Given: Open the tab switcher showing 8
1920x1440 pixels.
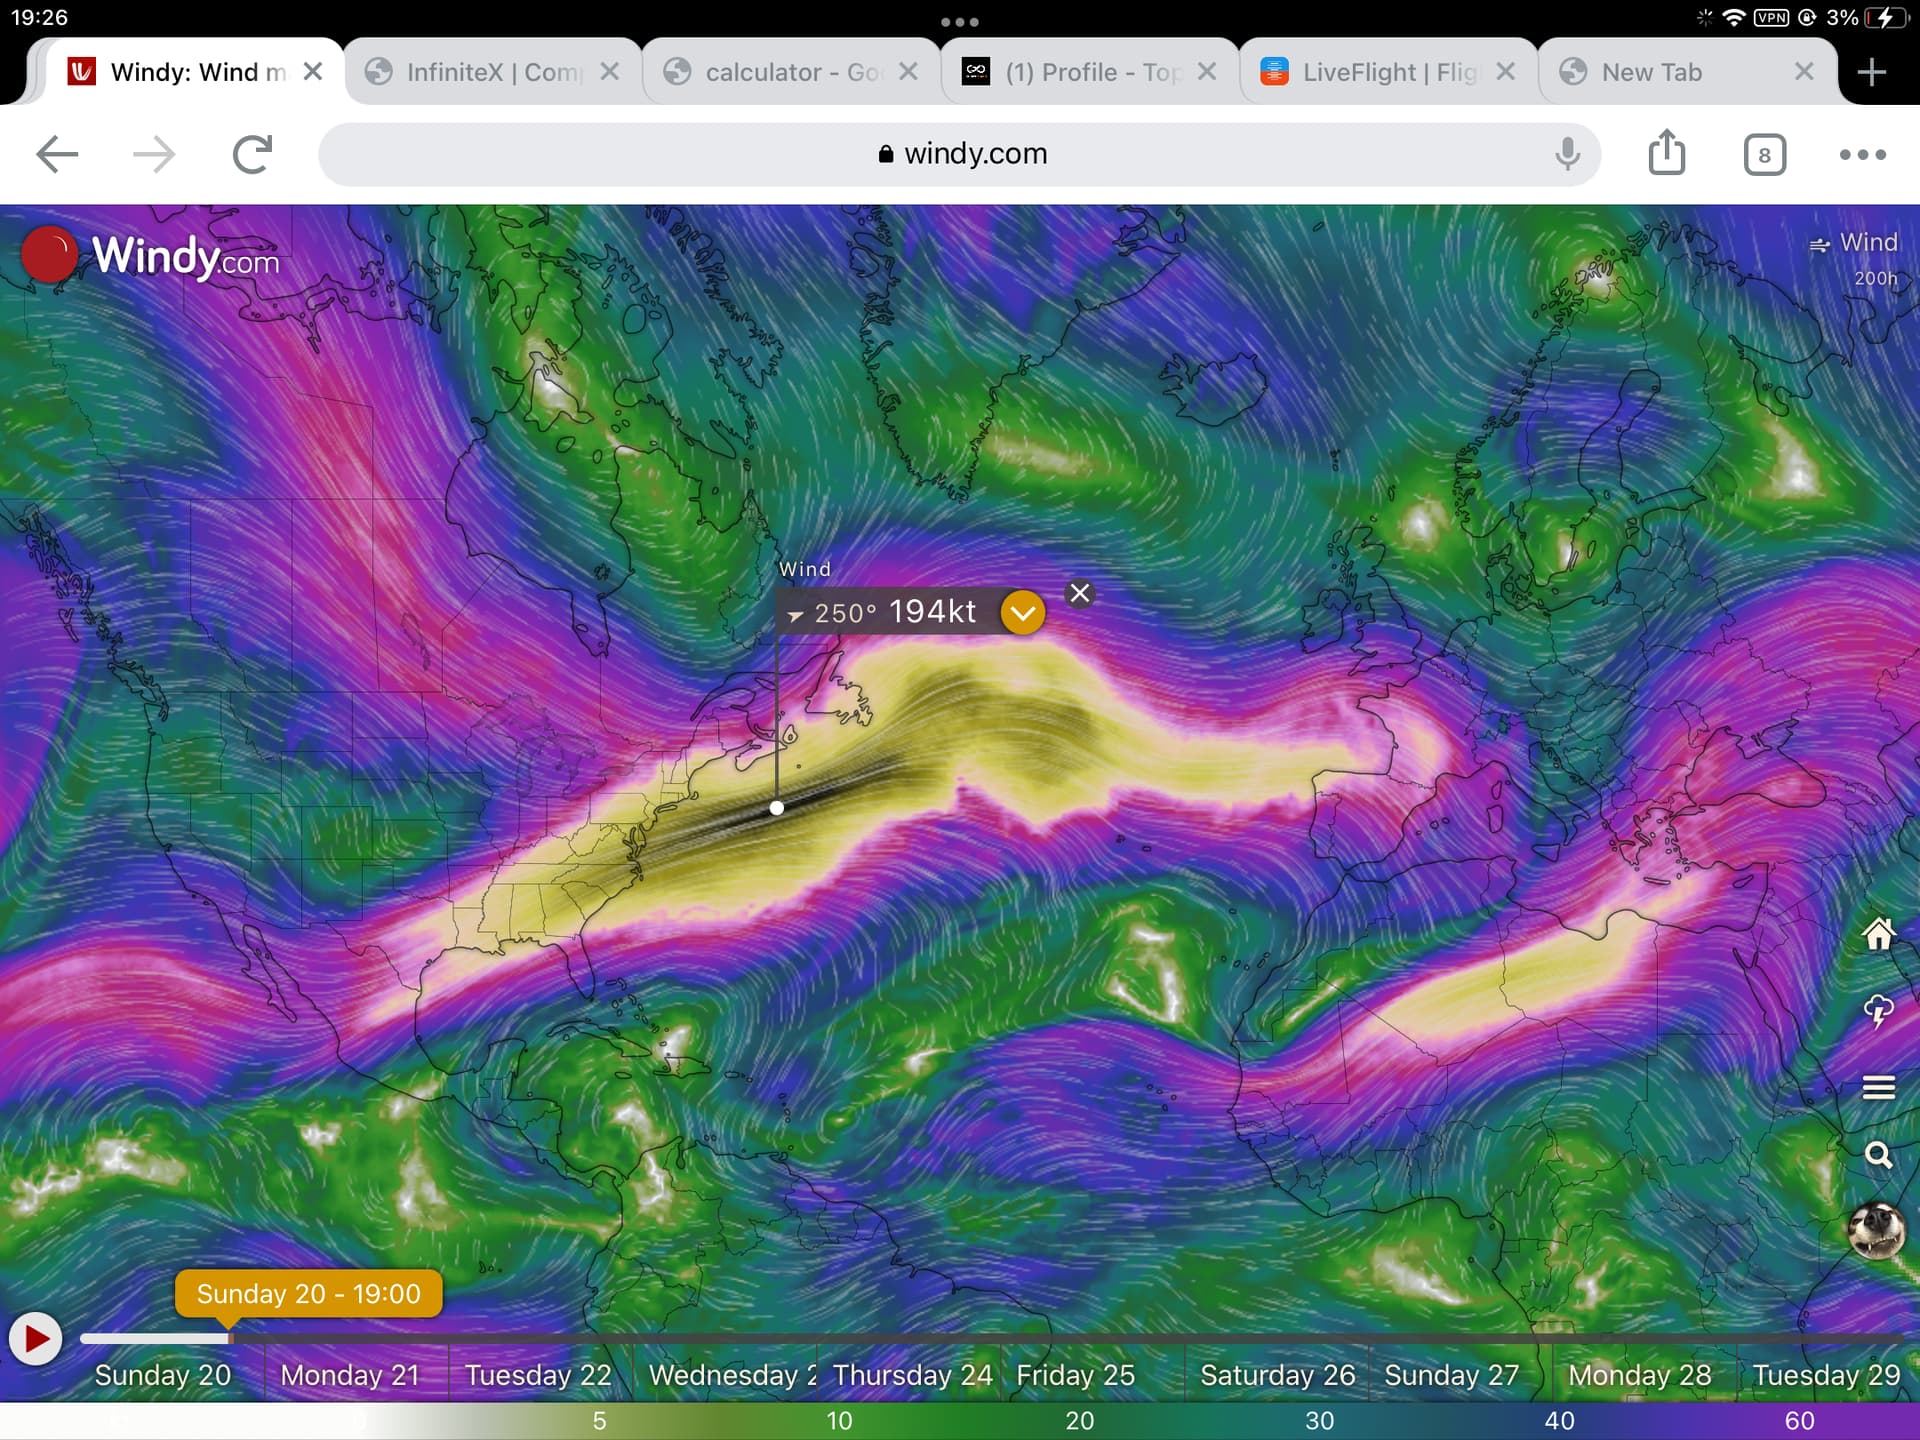Looking at the screenshot, I should (1764, 154).
